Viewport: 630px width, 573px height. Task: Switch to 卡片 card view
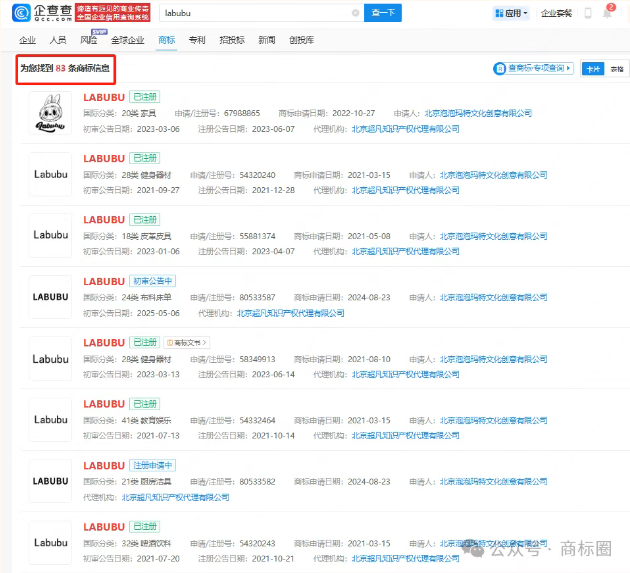pyautogui.click(x=592, y=69)
